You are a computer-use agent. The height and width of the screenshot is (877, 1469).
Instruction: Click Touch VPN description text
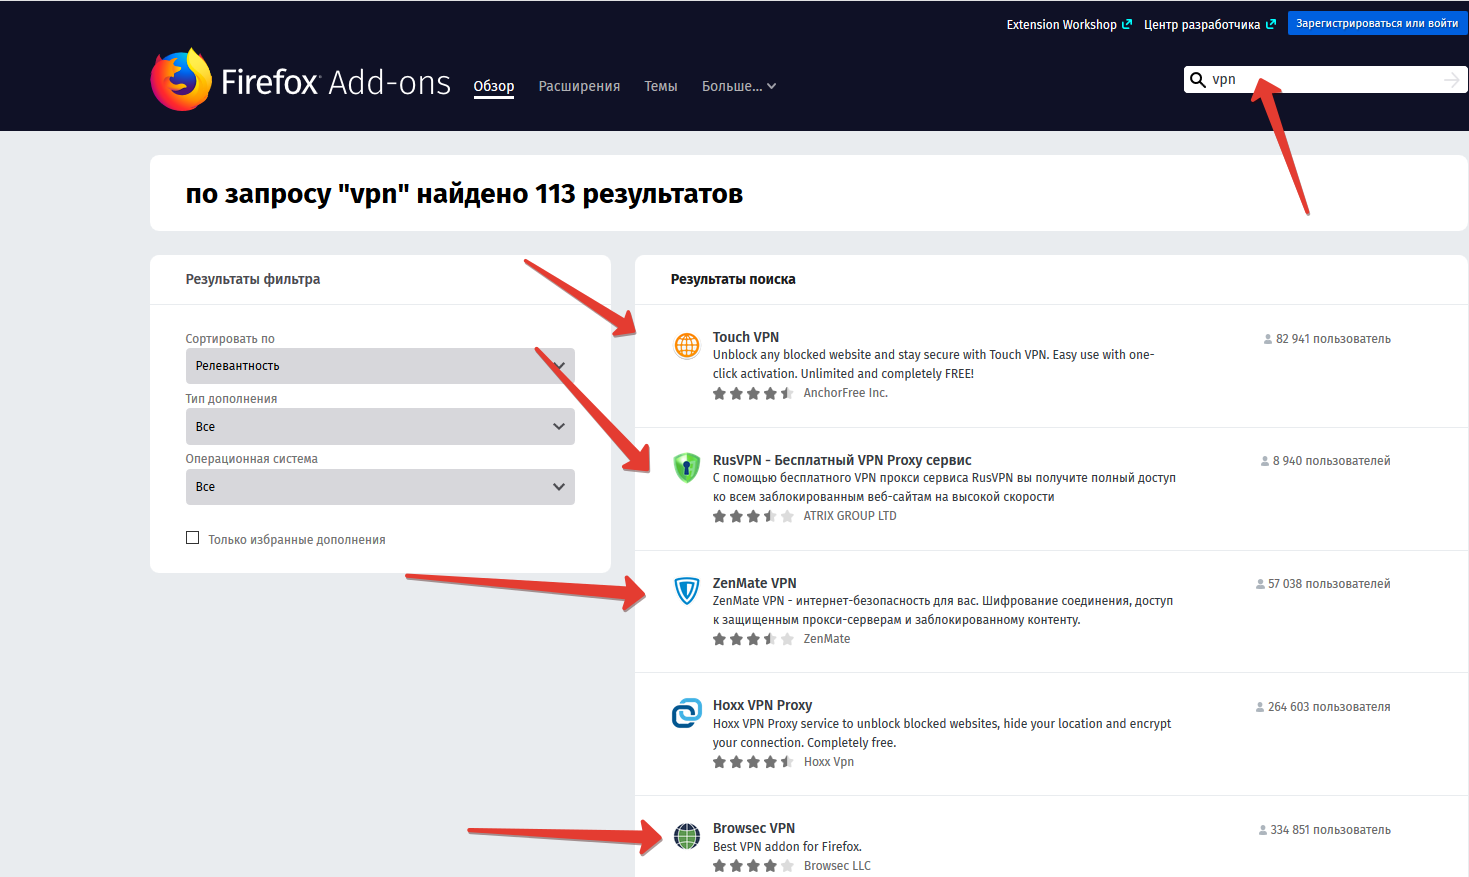pyautogui.click(x=933, y=364)
